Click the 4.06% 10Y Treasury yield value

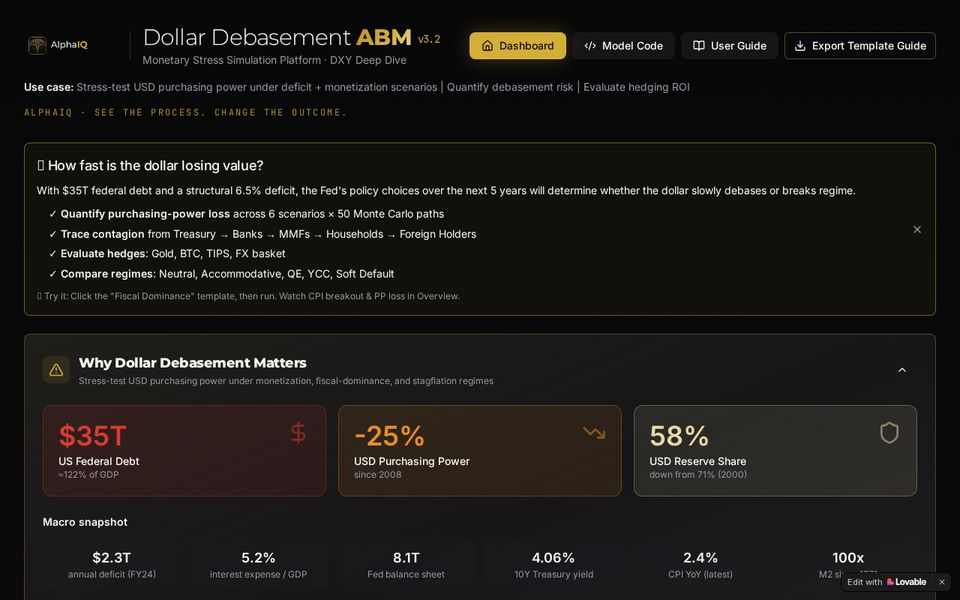coord(553,558)
